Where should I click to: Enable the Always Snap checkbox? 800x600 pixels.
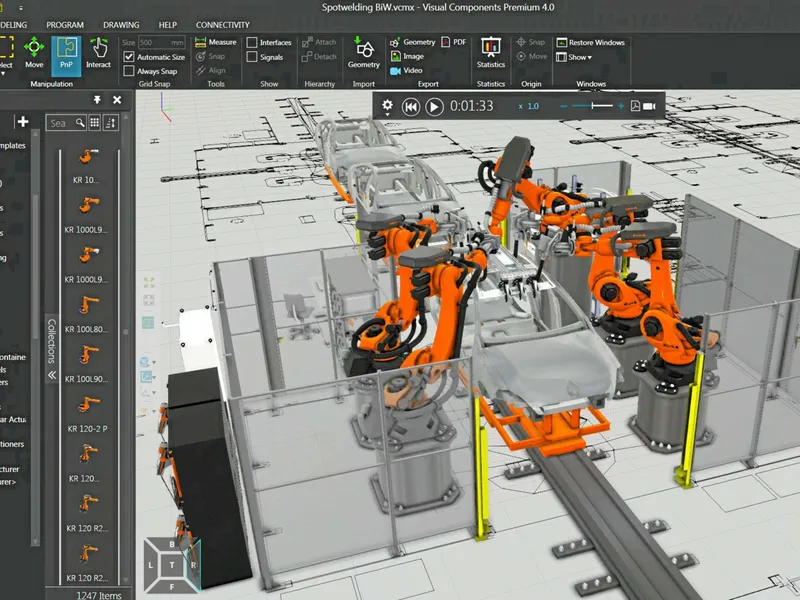128,71
